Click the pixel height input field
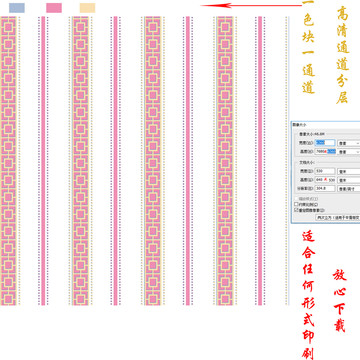This screenshot has height=360, width=360. point(325,151)
